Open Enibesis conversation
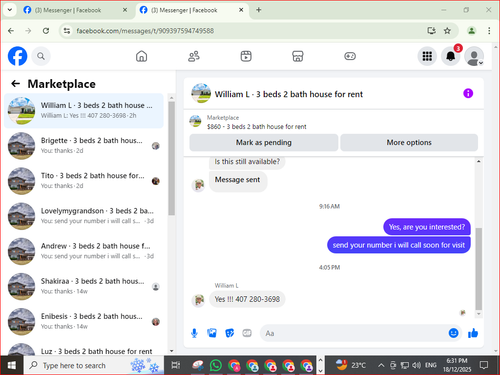 84,321
